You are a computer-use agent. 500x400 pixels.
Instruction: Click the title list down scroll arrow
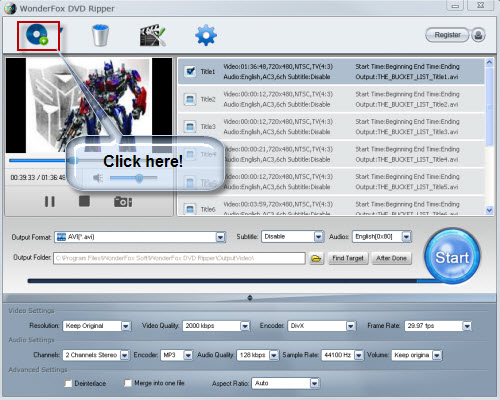[x=489, y=210]
